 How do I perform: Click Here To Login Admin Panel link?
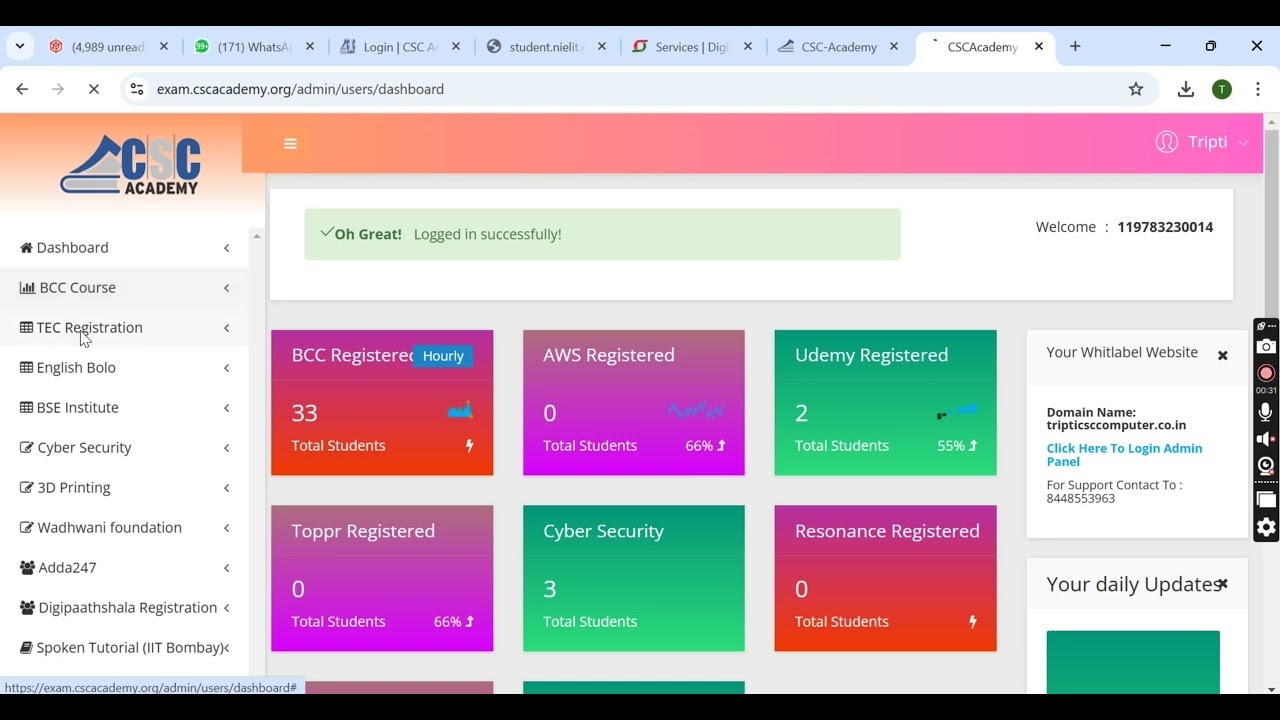(1124, 455)
